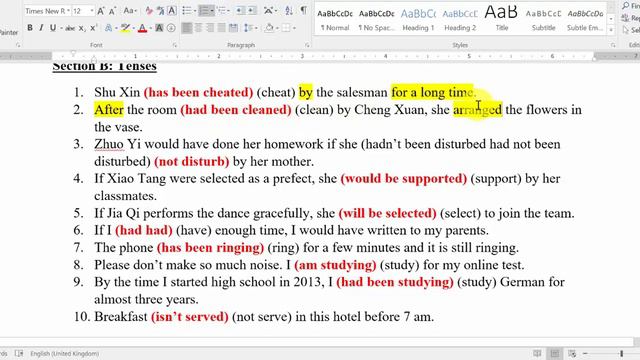Switch to Print Layout view

click(x=555, y=353)
